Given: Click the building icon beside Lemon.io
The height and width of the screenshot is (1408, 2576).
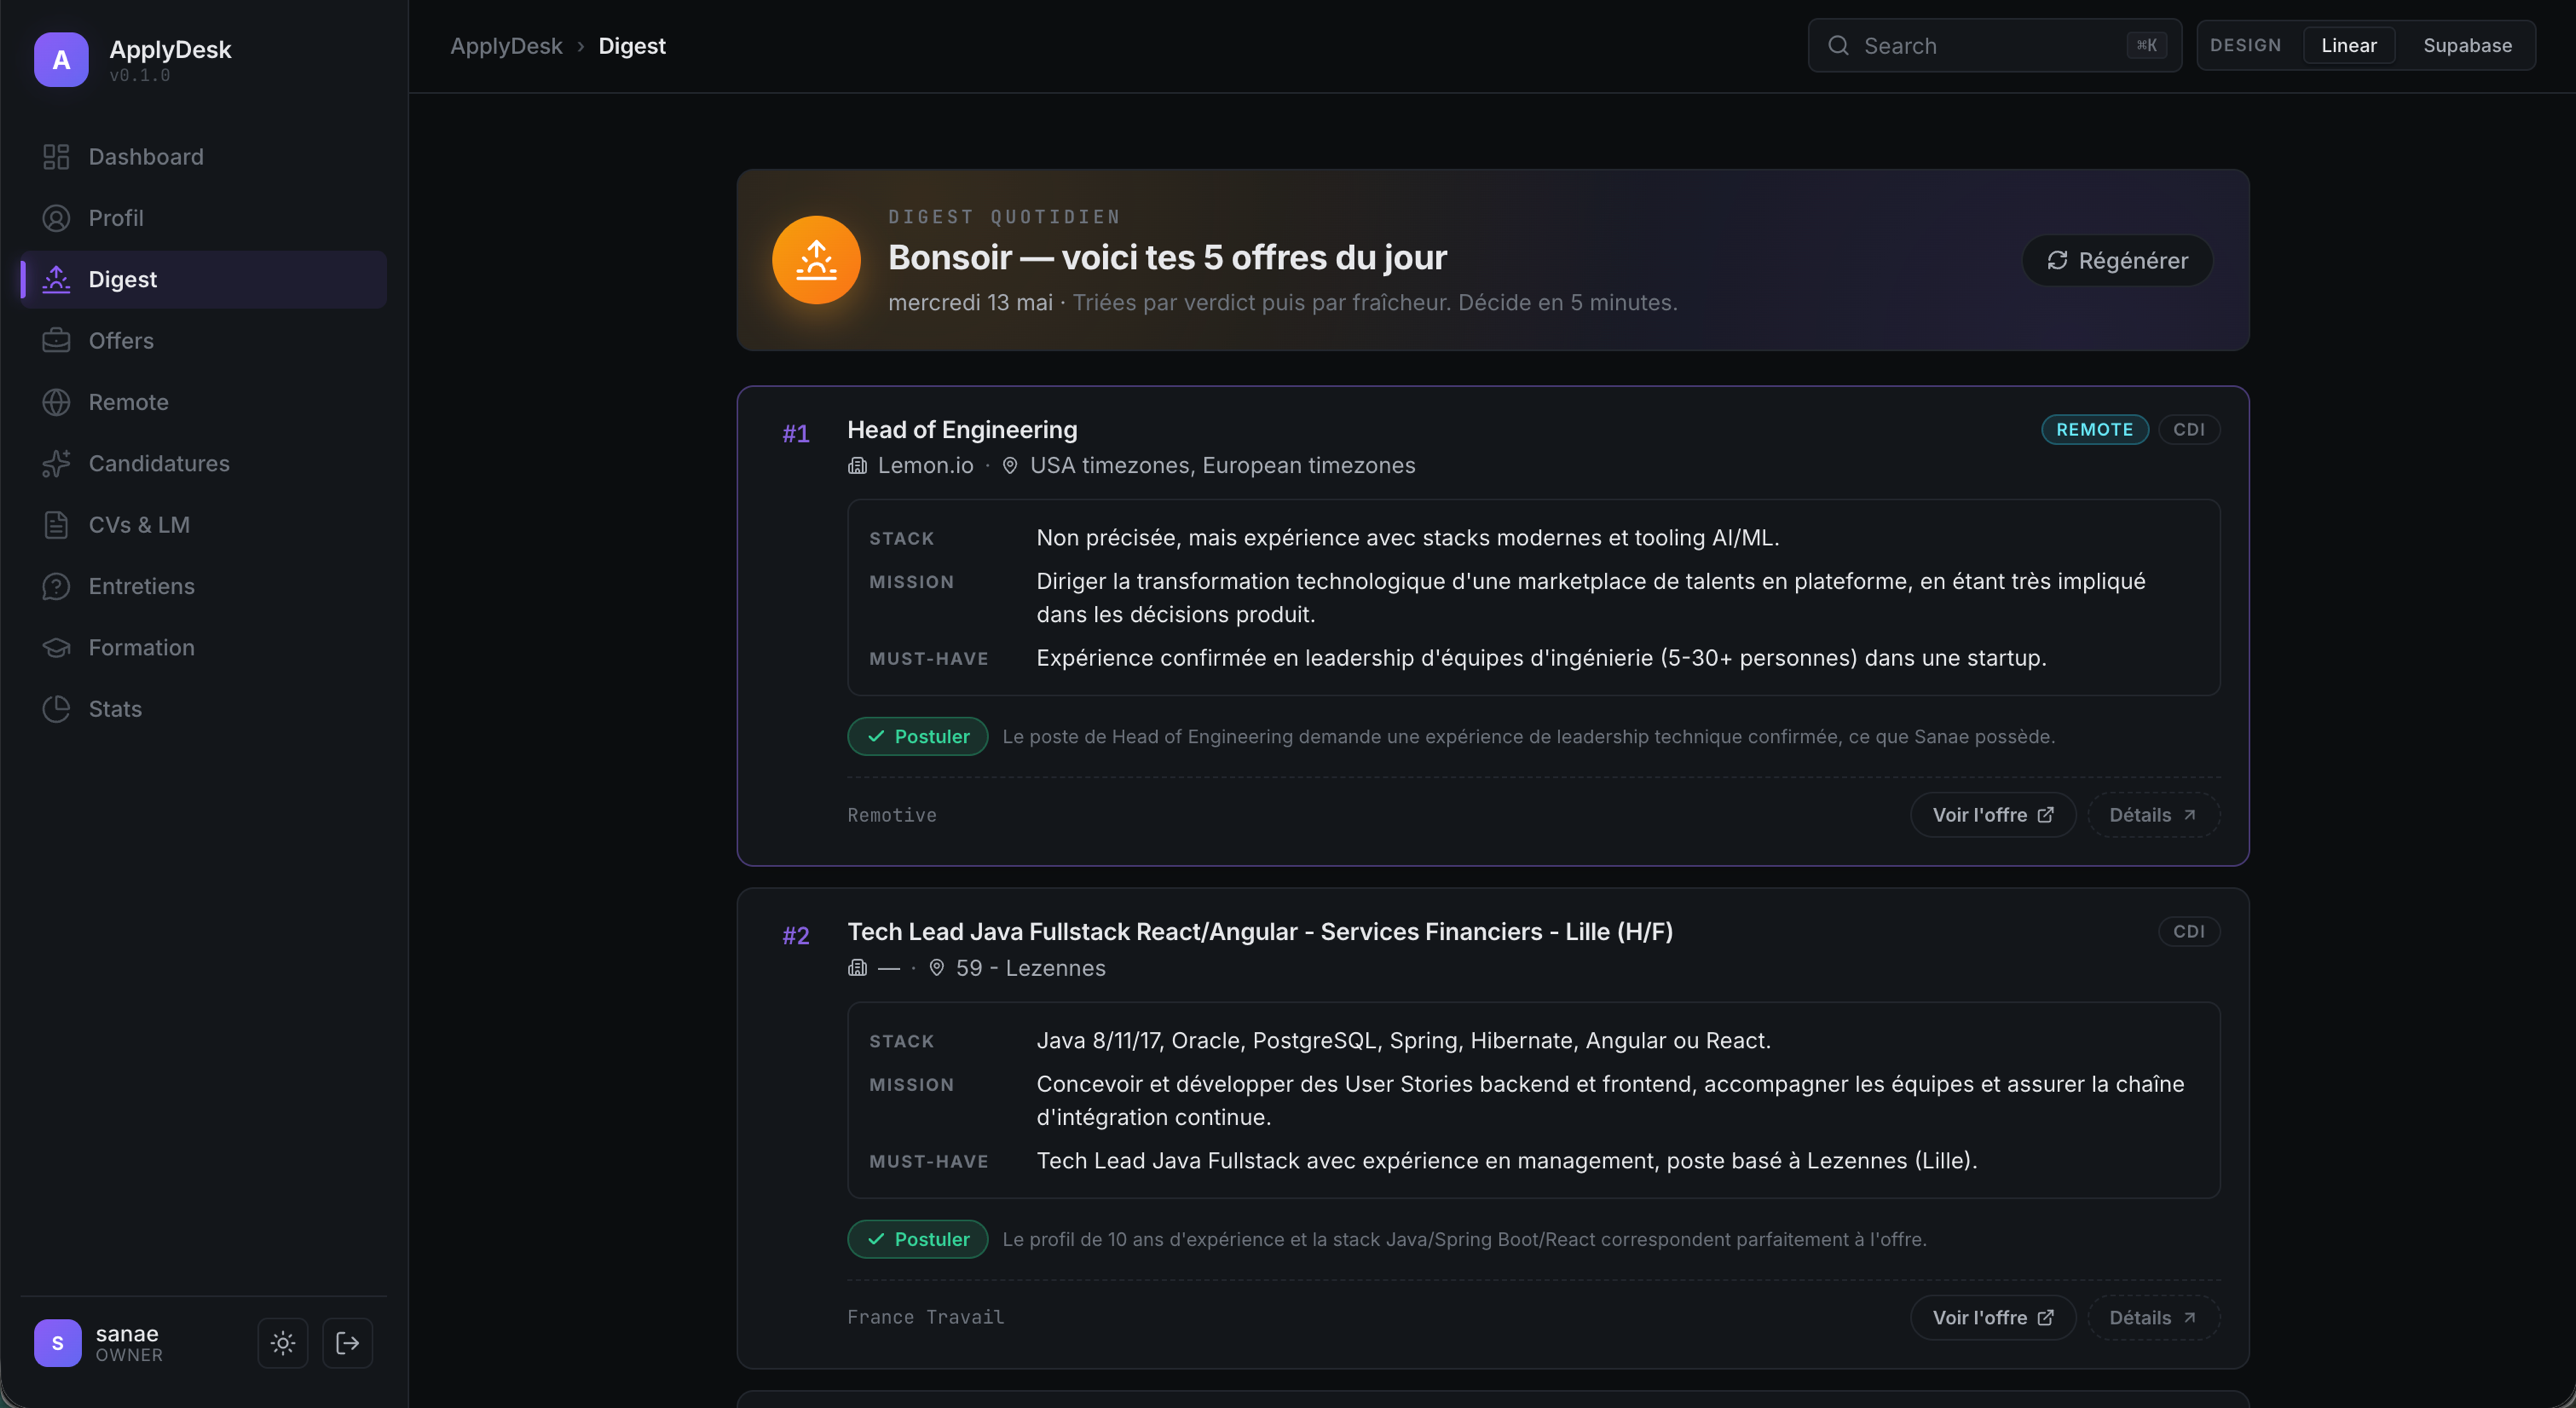Looking at the screenshot, I should coord(857,465).
